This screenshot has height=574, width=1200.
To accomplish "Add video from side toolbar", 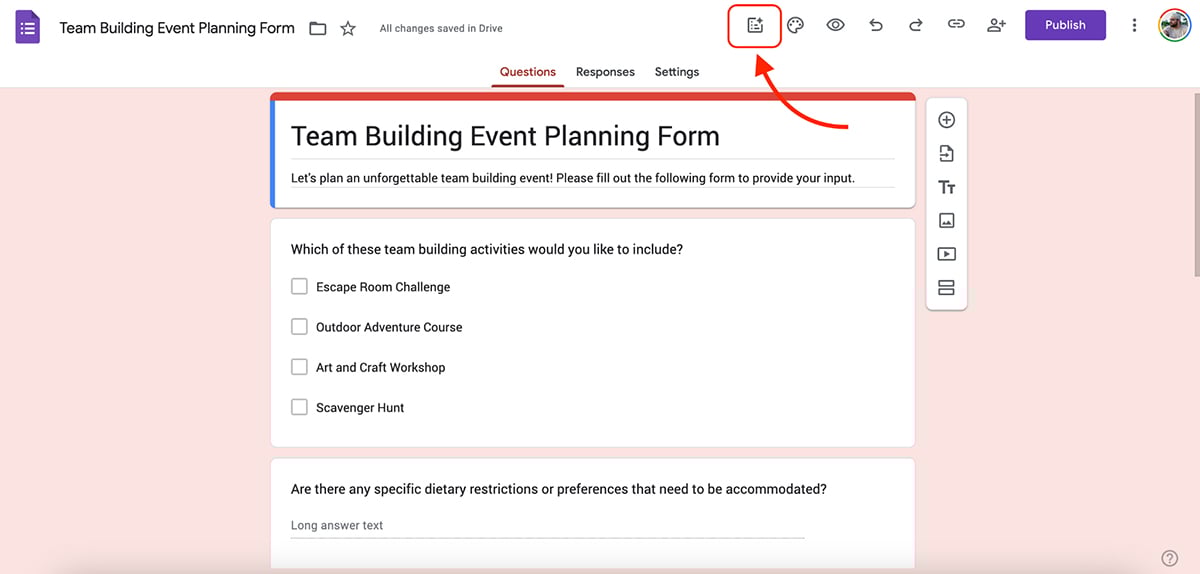I will (x=946, y=254).
